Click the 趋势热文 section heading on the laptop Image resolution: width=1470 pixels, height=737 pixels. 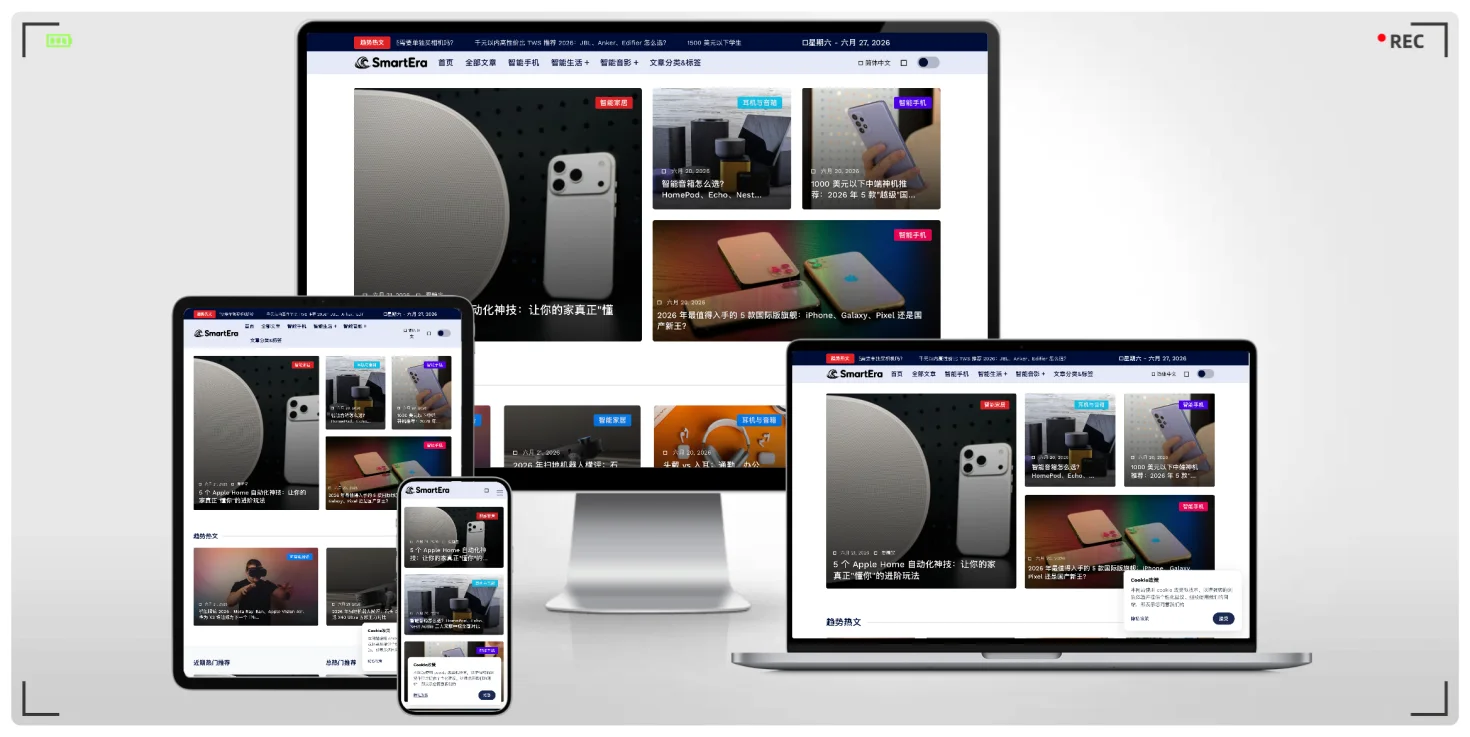(x=843, y=622)
